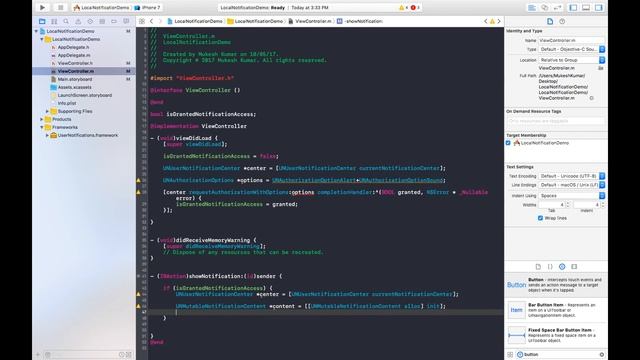This screenshot has width=640, height=360.
Task: Show the Issue navigator
Action: click(x=78, y=21)
